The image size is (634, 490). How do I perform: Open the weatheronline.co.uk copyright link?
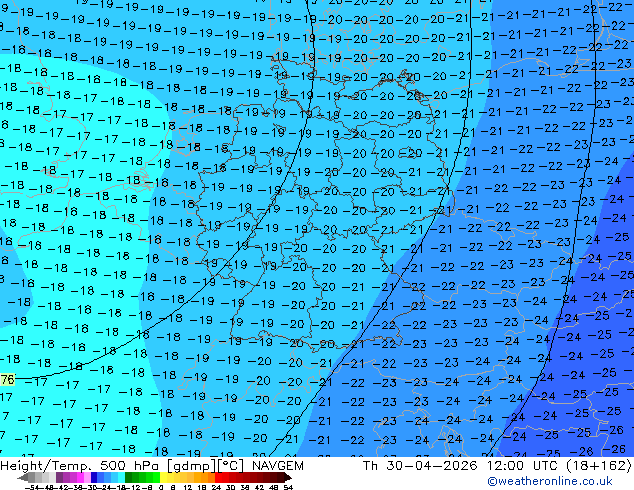point(549,481)
